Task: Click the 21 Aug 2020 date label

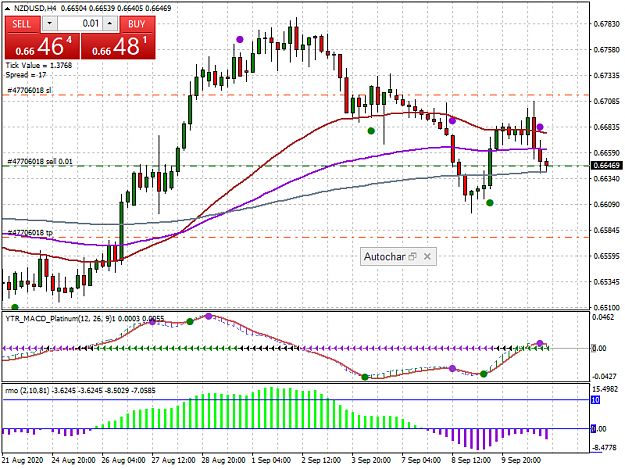Action: tap(22, 460)
